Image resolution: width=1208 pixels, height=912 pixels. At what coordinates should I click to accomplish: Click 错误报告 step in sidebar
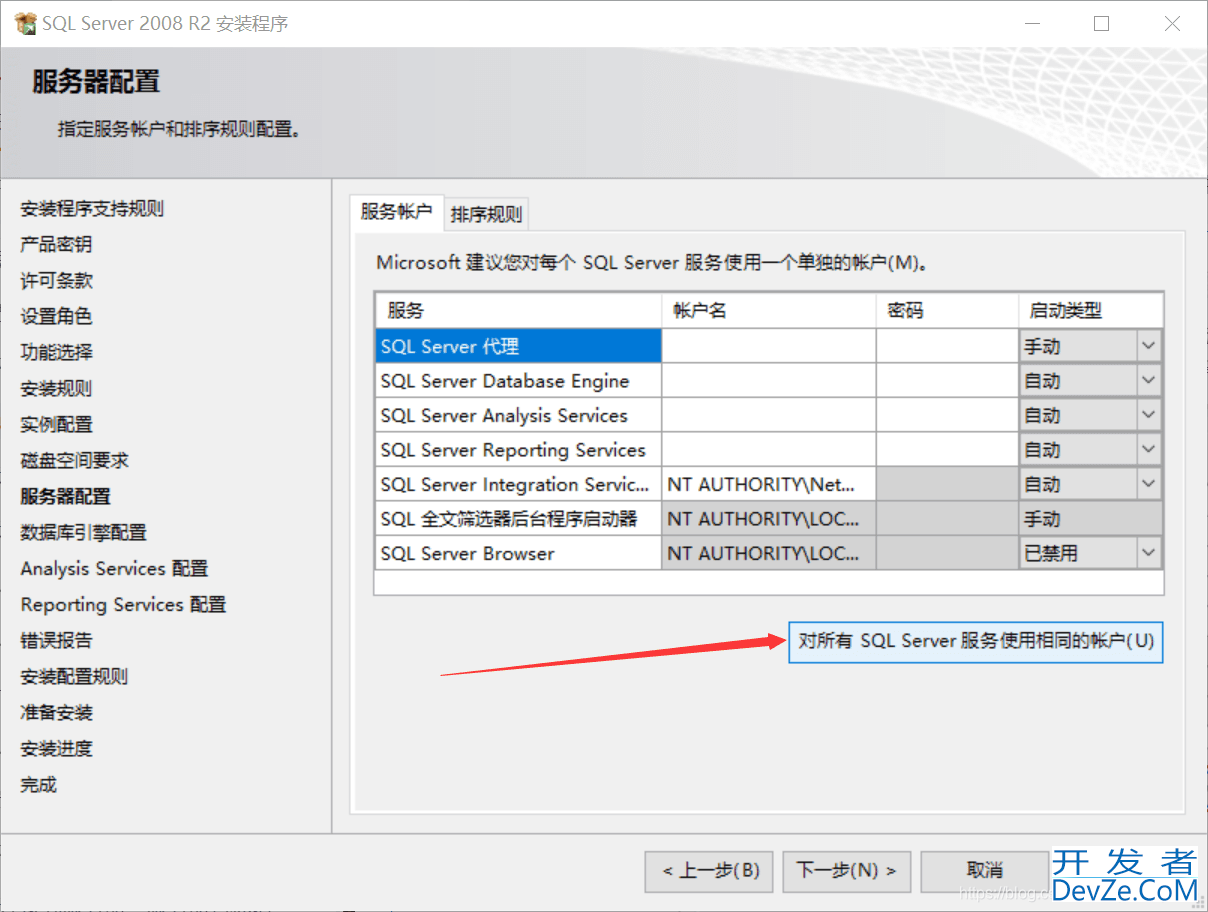[x=56, y=641]
